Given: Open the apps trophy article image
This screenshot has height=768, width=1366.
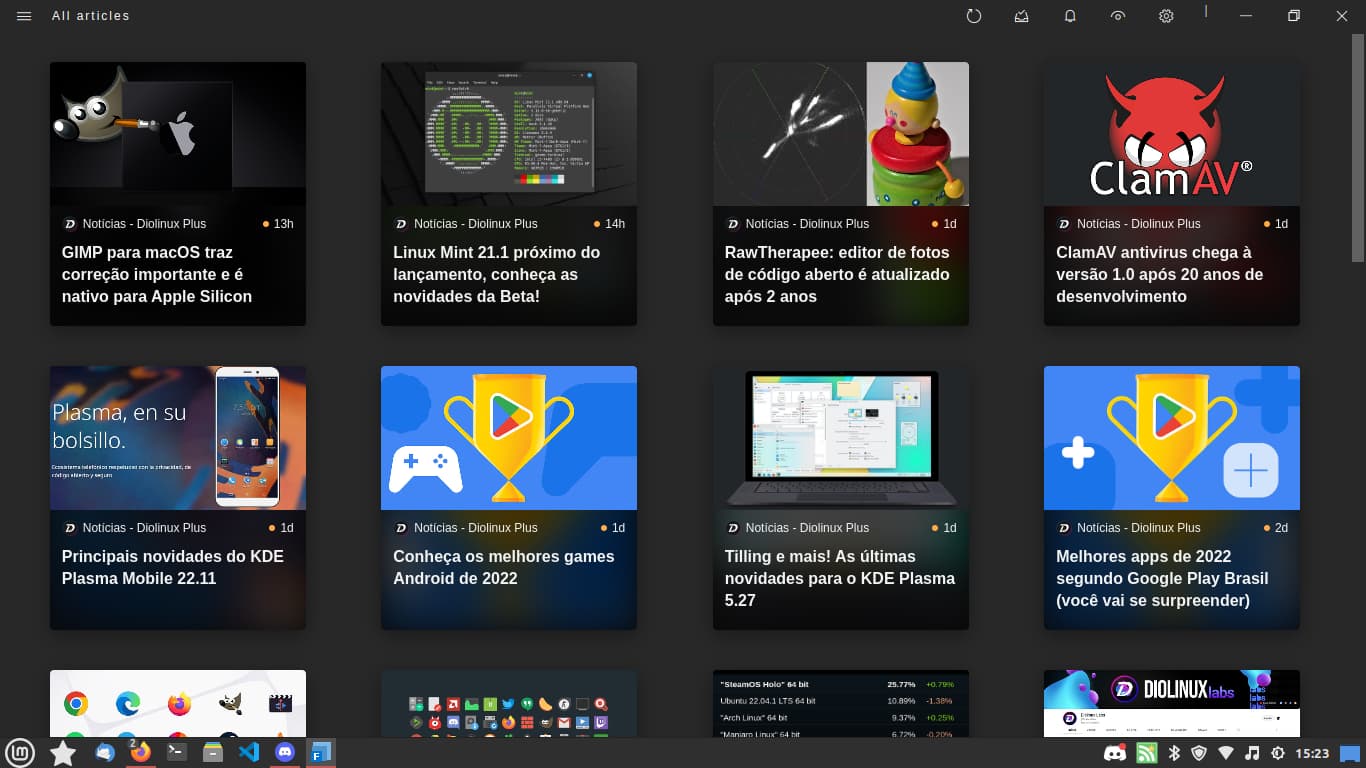Looking at the screenshot, I should coord(1172,438).
